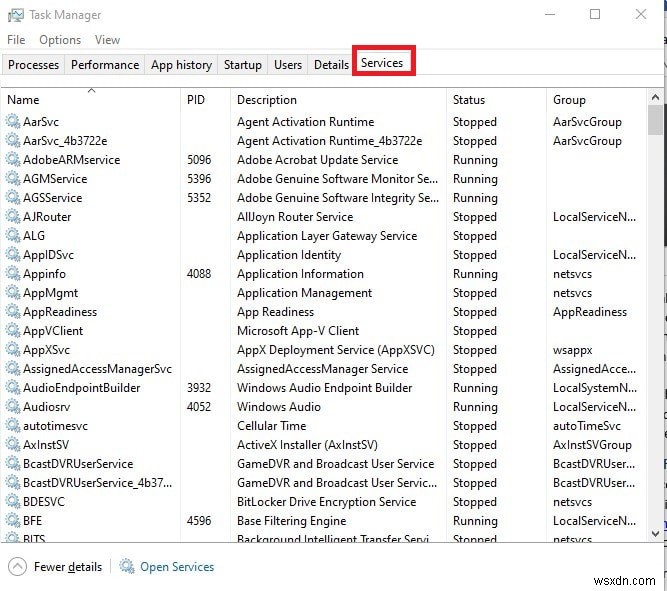Click the gear icon beside Appinfo
Screen dimensions: 667x591
(13, 274)
